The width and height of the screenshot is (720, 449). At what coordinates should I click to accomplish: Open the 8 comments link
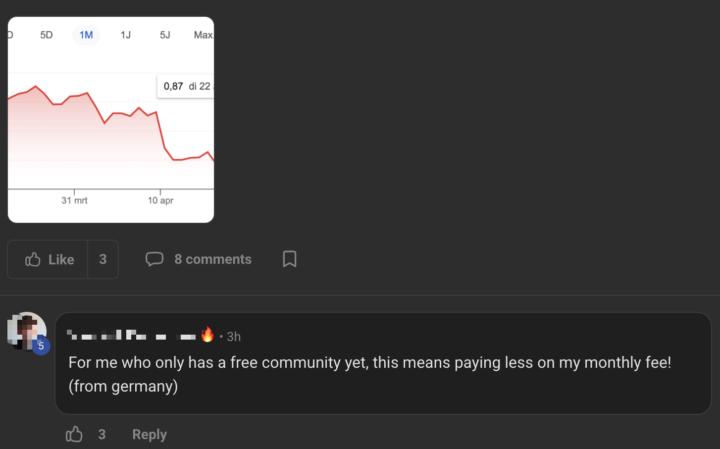pos(212,259)
